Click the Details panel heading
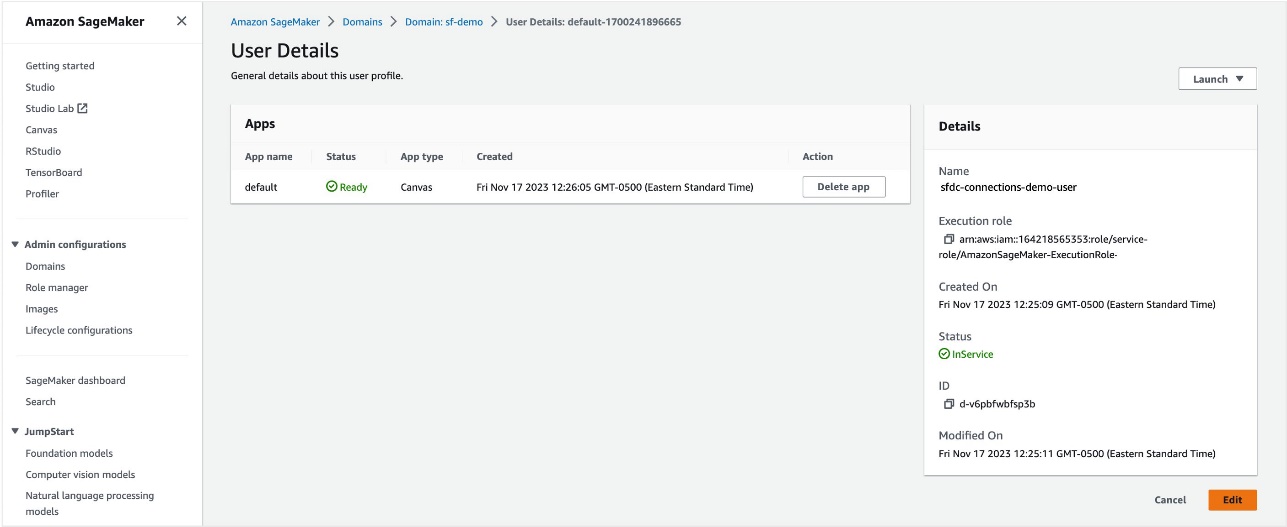The image size is (1287, 527). tap(960, 127)
